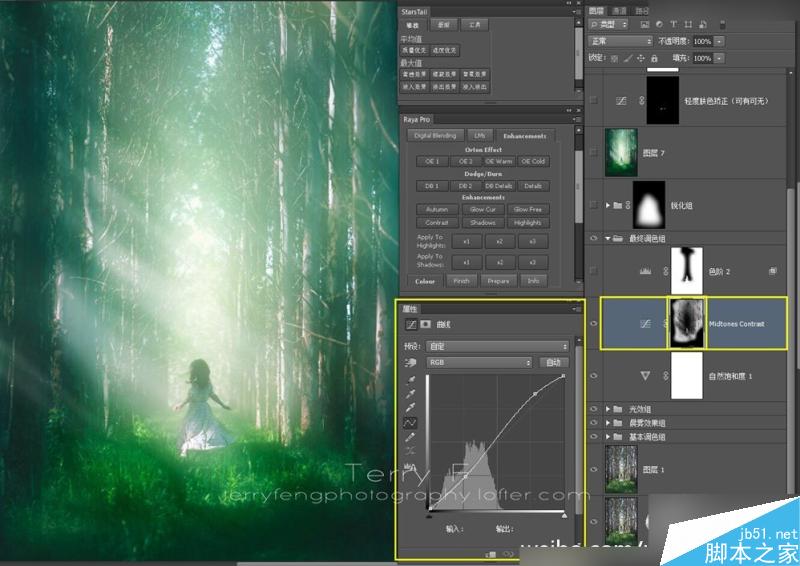The height and width of the screenshot is (566, 800).
Task: Select the adjustment layer filter icon
Action: click(x=659, y=24)
